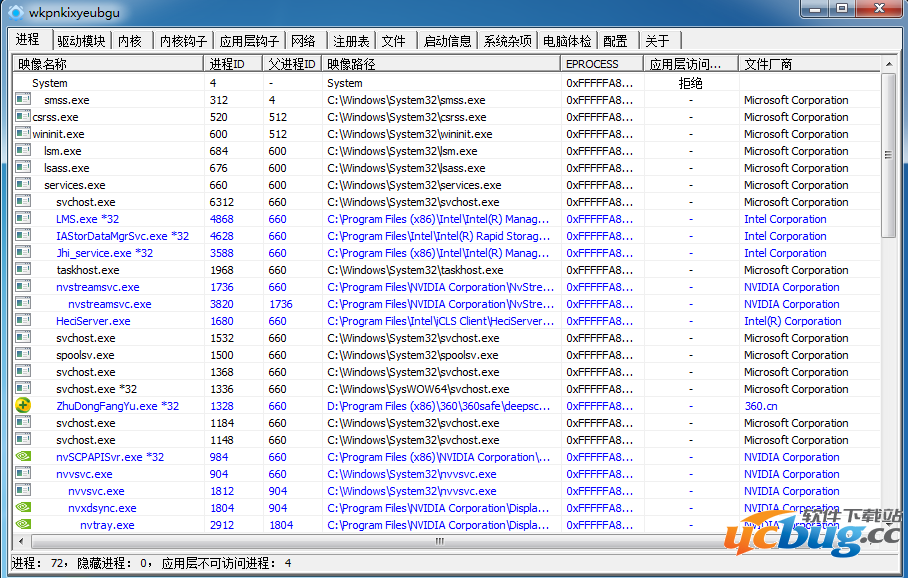
Task: Sort by the 父进程ID column header
Action: coord(292,64)
